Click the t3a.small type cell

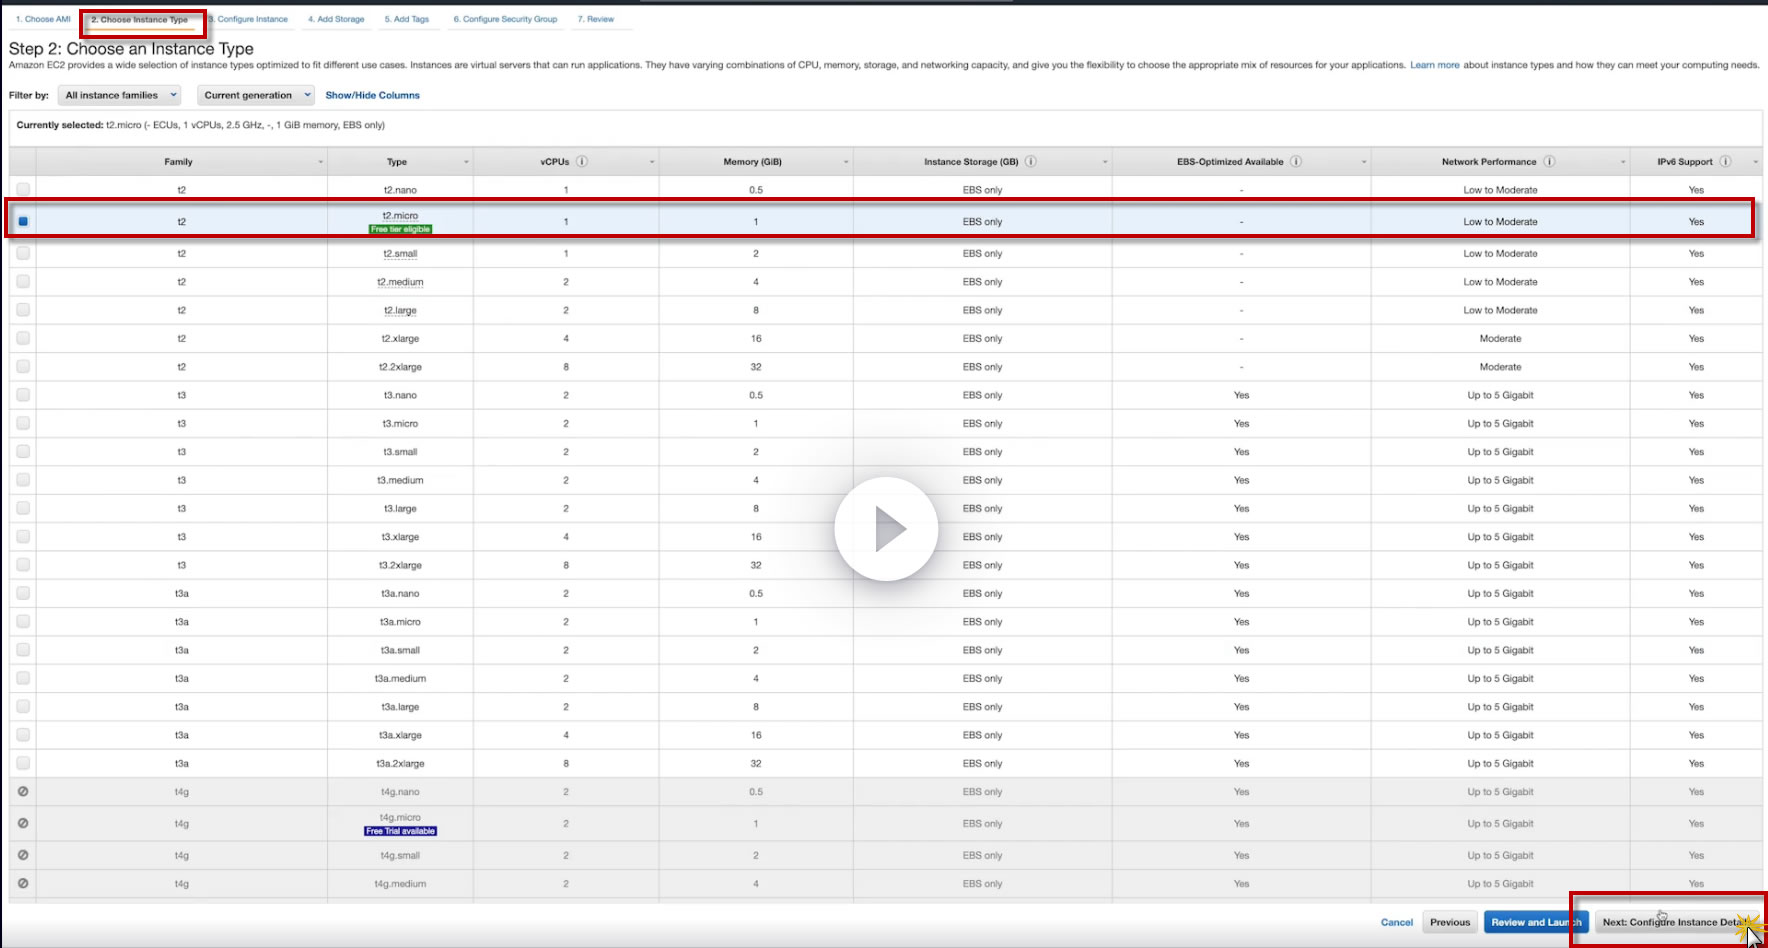(400, 650)
